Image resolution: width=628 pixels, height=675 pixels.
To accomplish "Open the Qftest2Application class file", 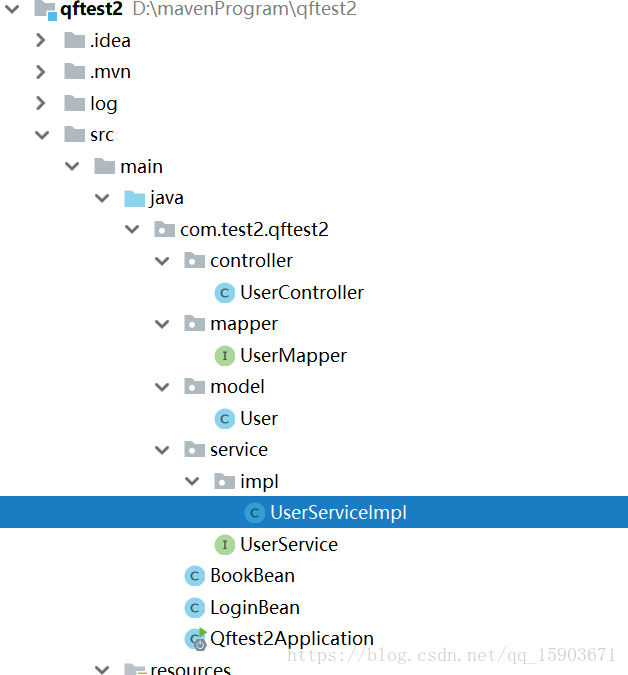I will pyautogui.click(x=292, y=639).
